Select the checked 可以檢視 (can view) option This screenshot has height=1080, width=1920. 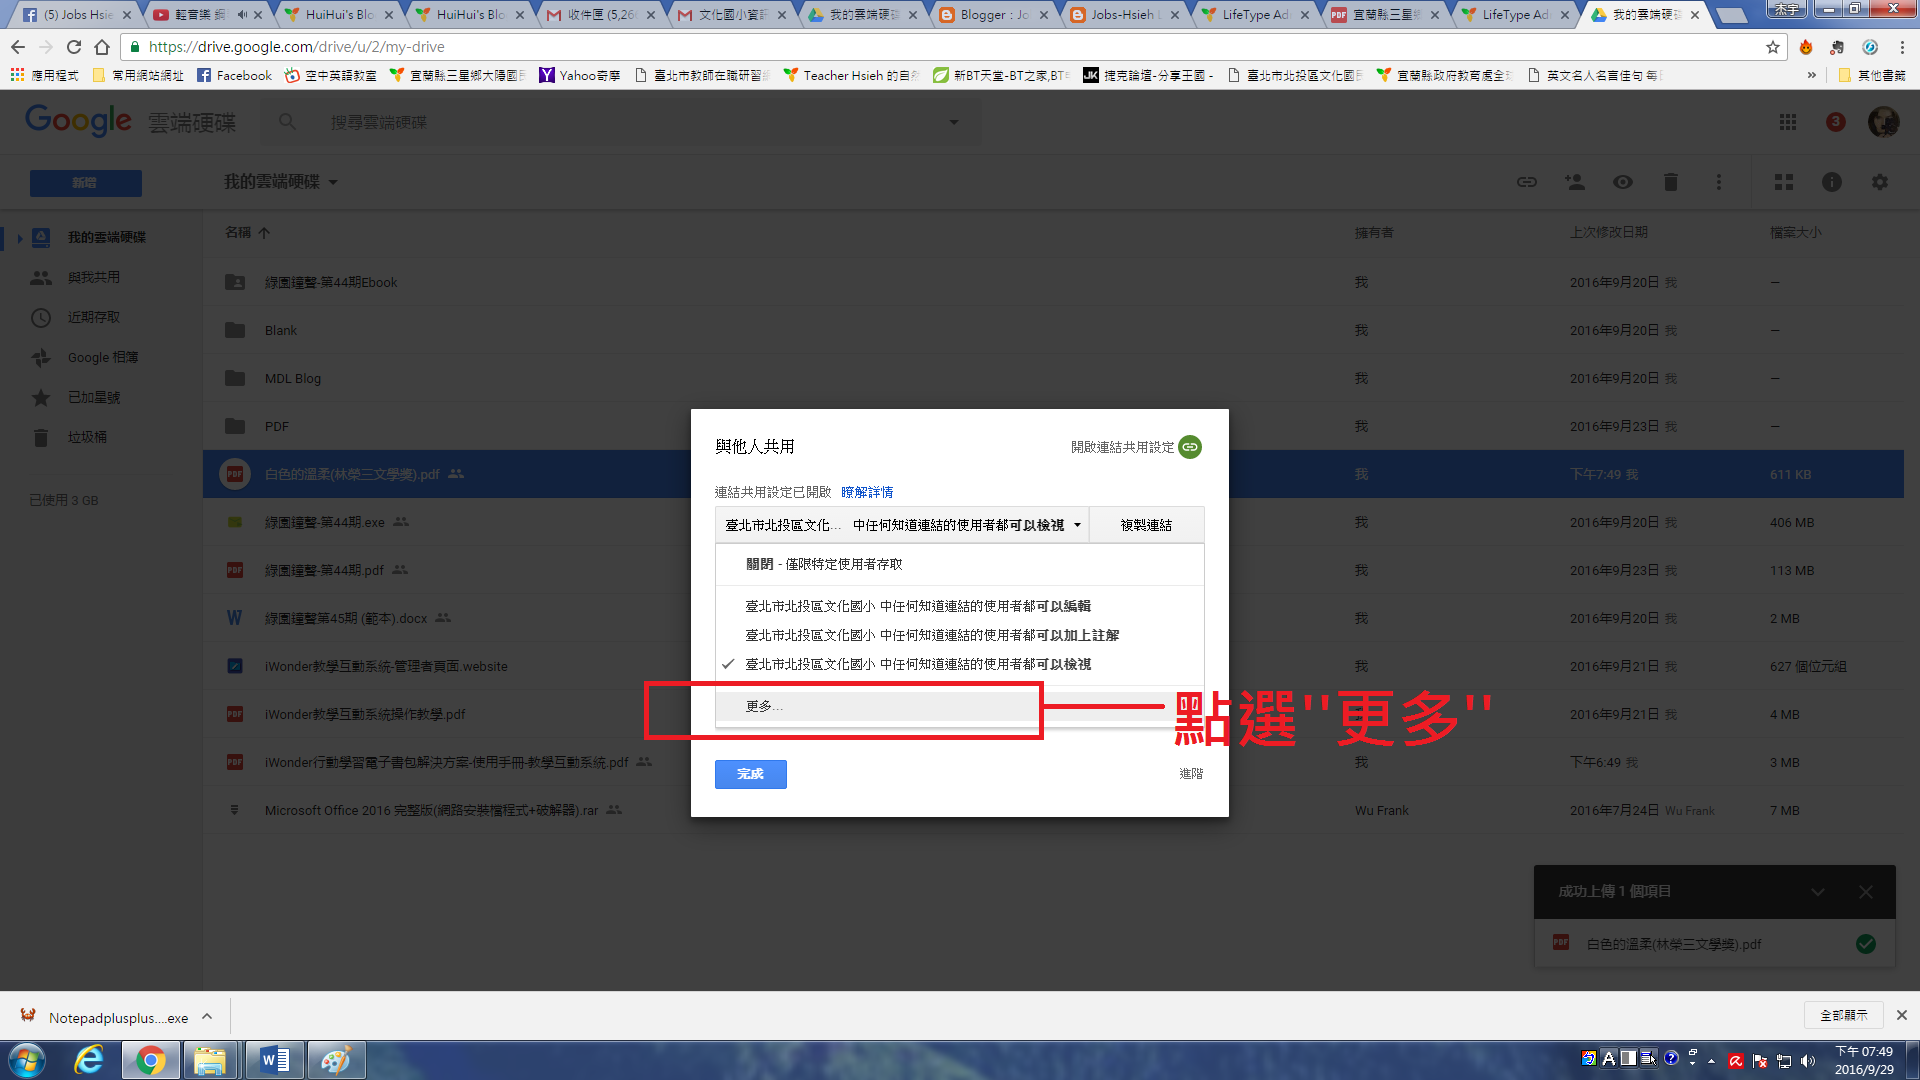coord(959,664)
